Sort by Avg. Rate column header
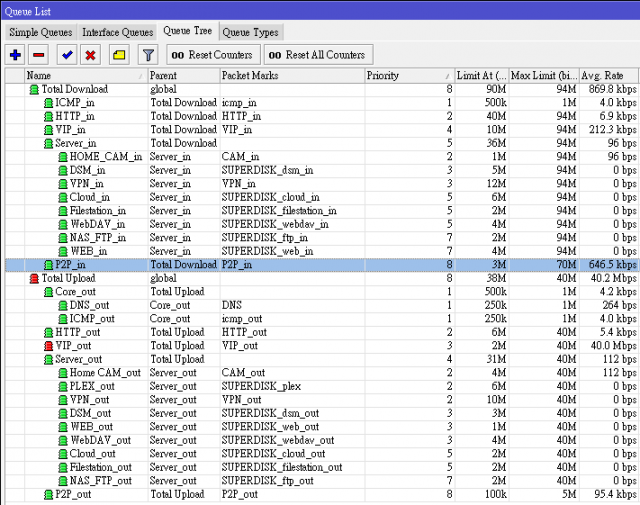The height and width of the screenshot is (505, 640). pyautogui.click(x=608, y=76)
